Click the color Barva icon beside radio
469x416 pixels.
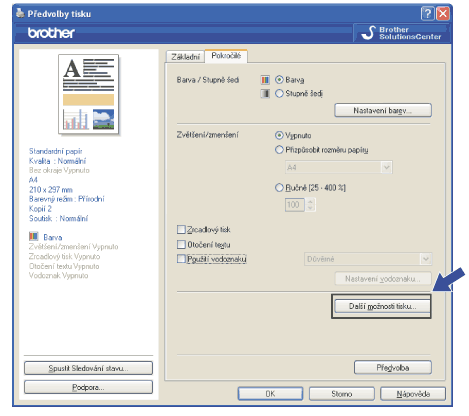(x=265, y=80)
